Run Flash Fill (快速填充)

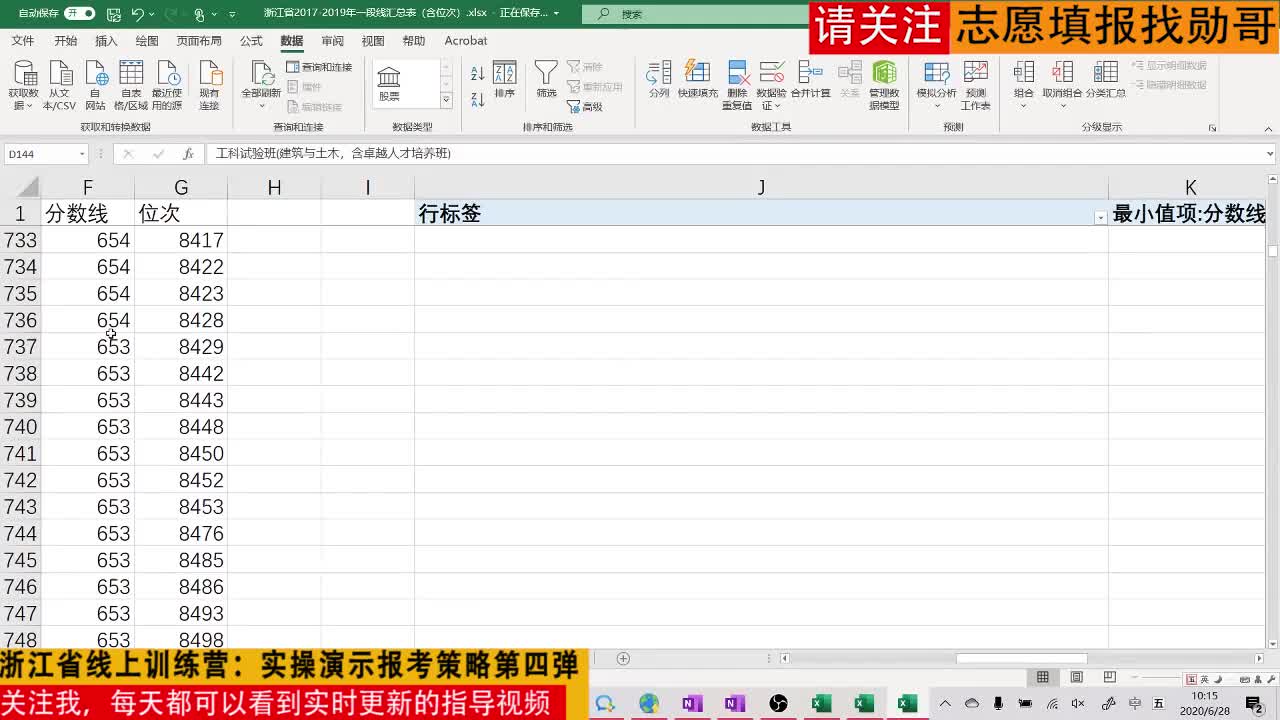point(698,80)
